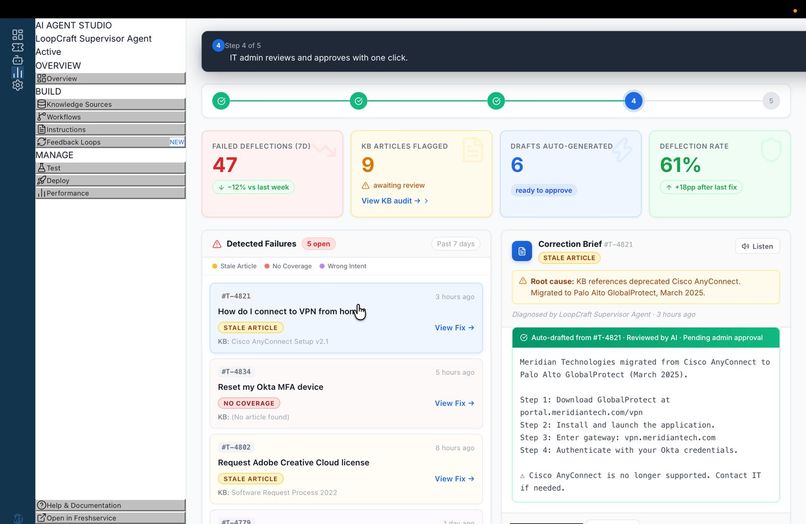Click the ready to approve pill
This screenshot has height=524, width=806.
543,190
